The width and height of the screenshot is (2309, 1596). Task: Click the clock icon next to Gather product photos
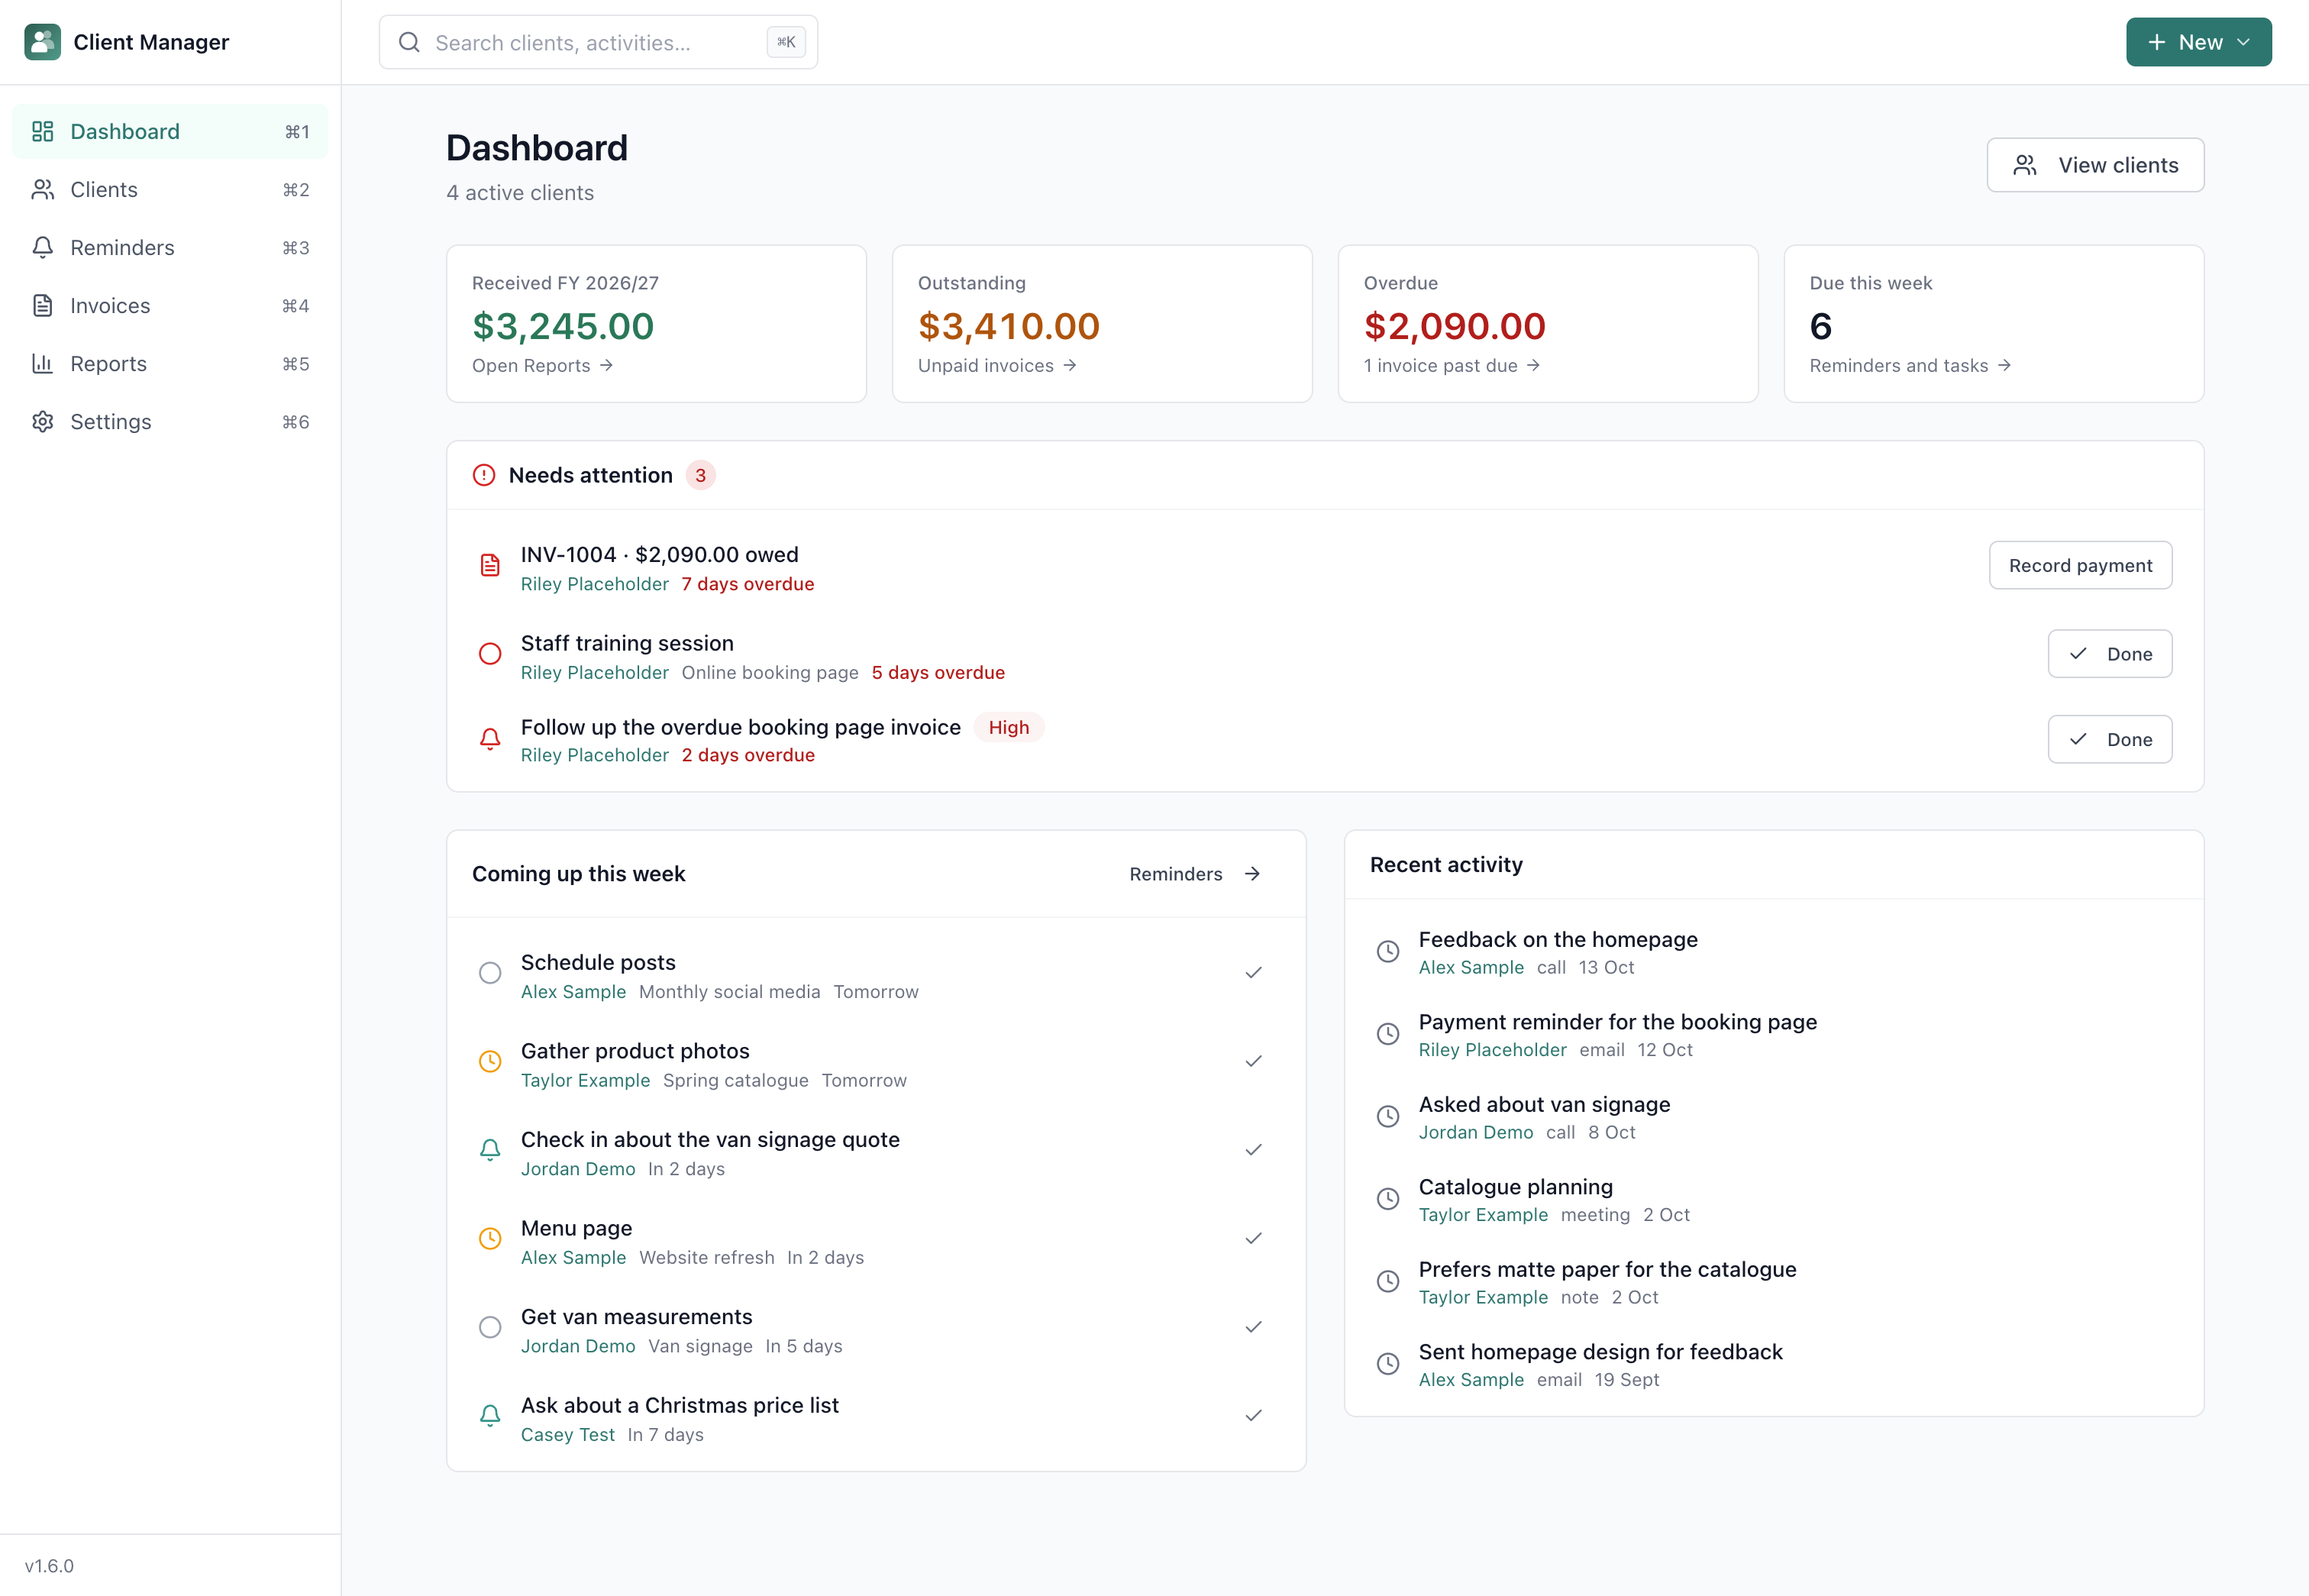pyautogui.click(x=490, y=1062)
